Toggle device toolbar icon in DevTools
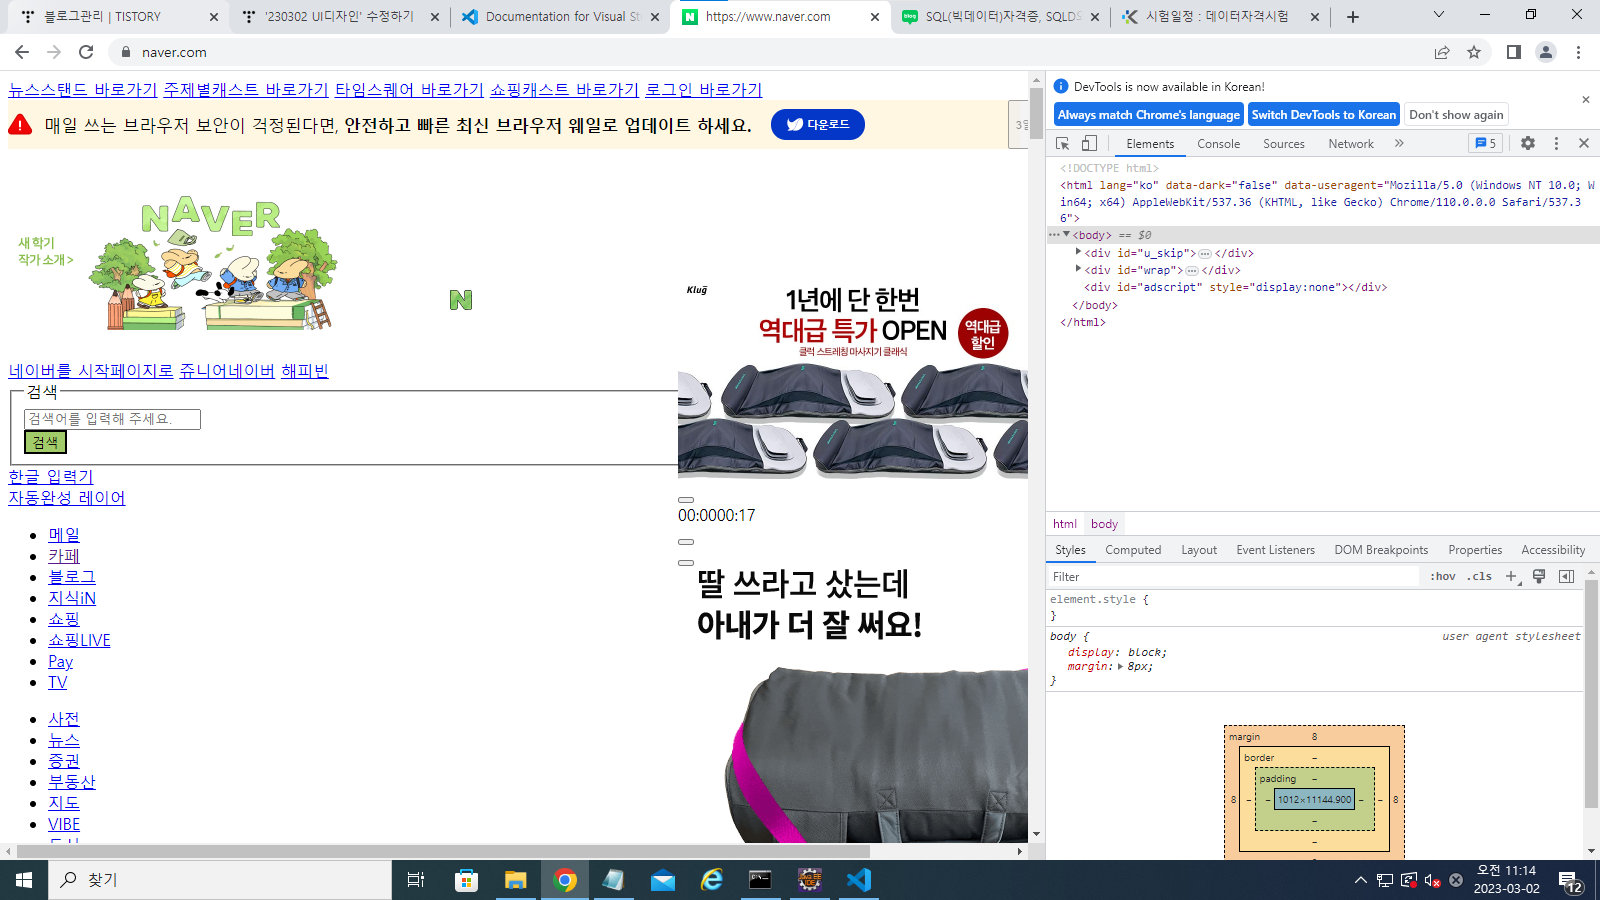 coord(1089,143)
